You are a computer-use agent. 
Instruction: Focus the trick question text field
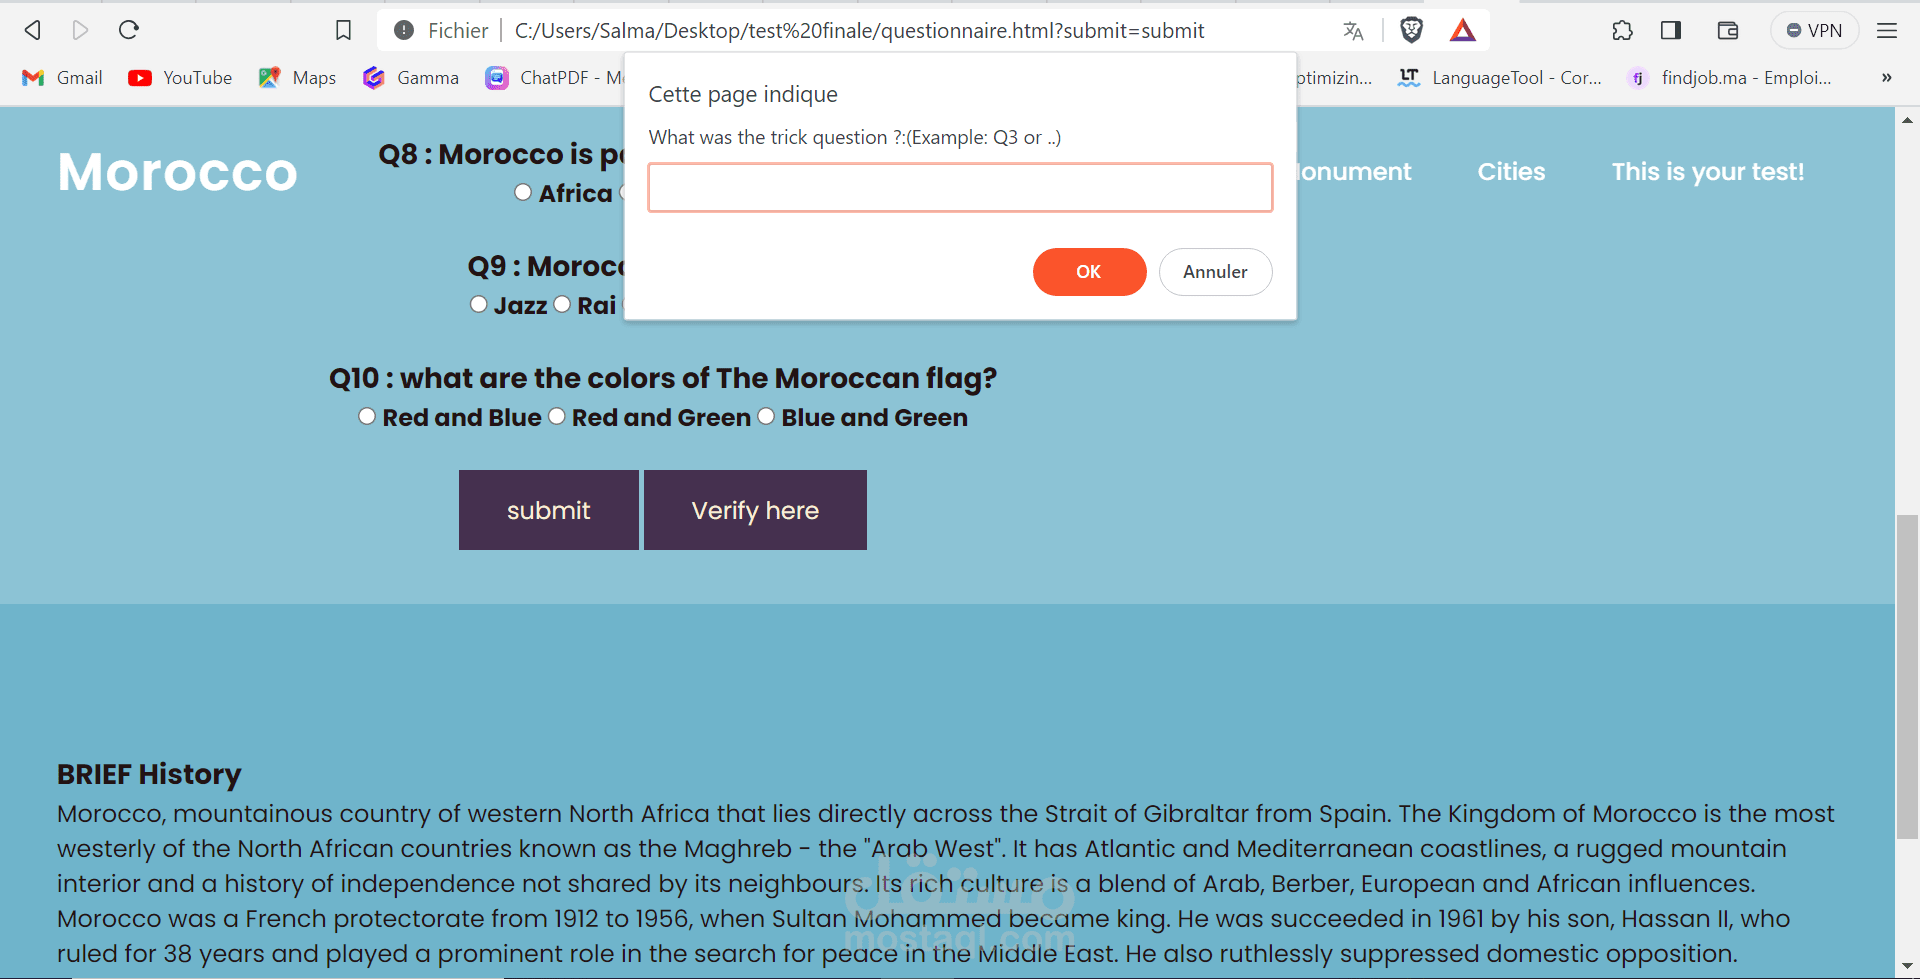960,188
